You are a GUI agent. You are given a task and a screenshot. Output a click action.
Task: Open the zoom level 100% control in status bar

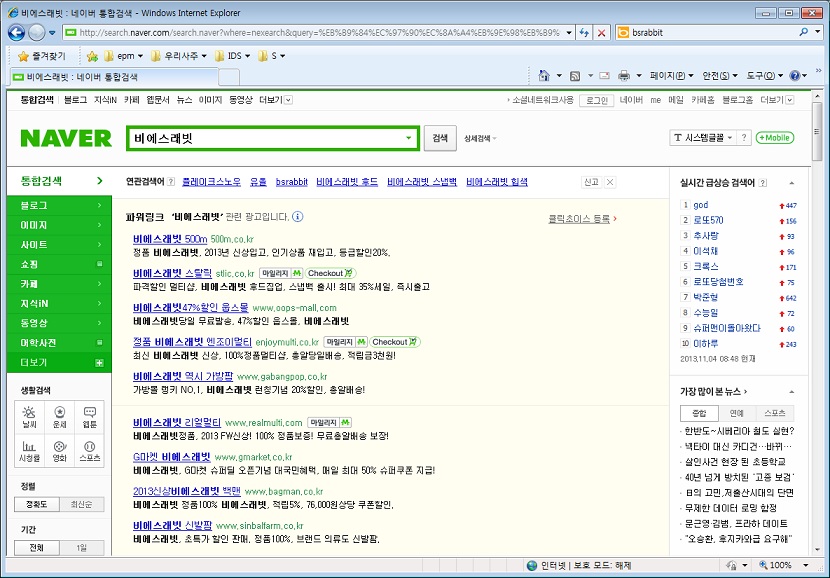(x=783, y=565)
